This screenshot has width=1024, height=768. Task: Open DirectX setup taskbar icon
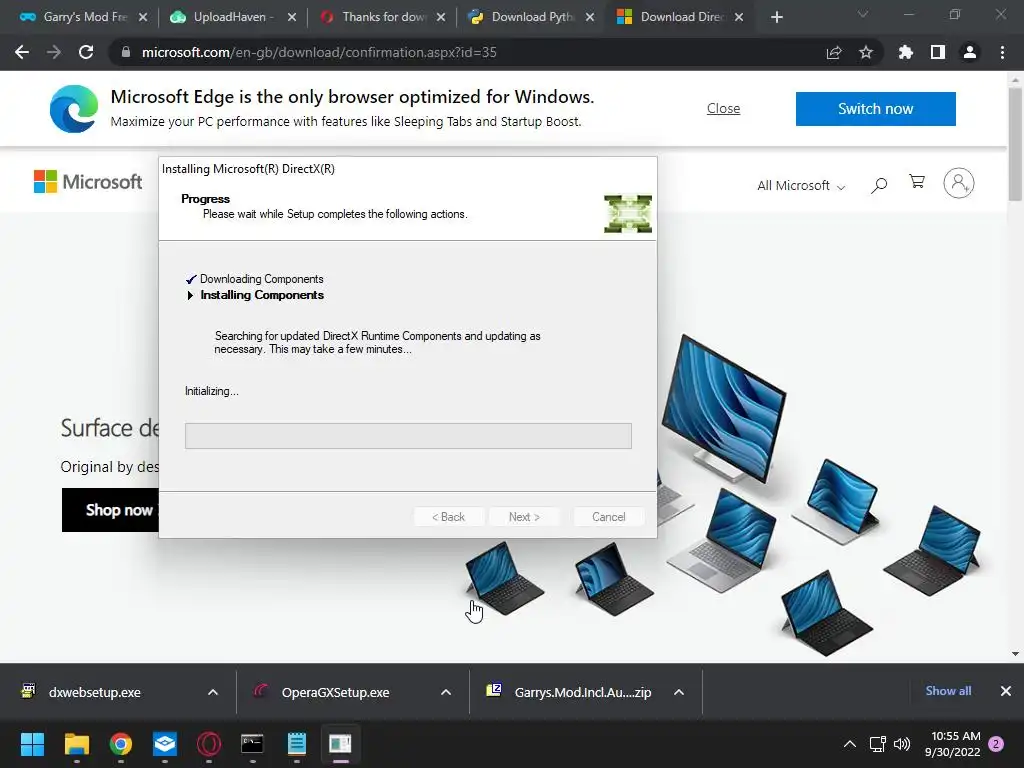340,744
